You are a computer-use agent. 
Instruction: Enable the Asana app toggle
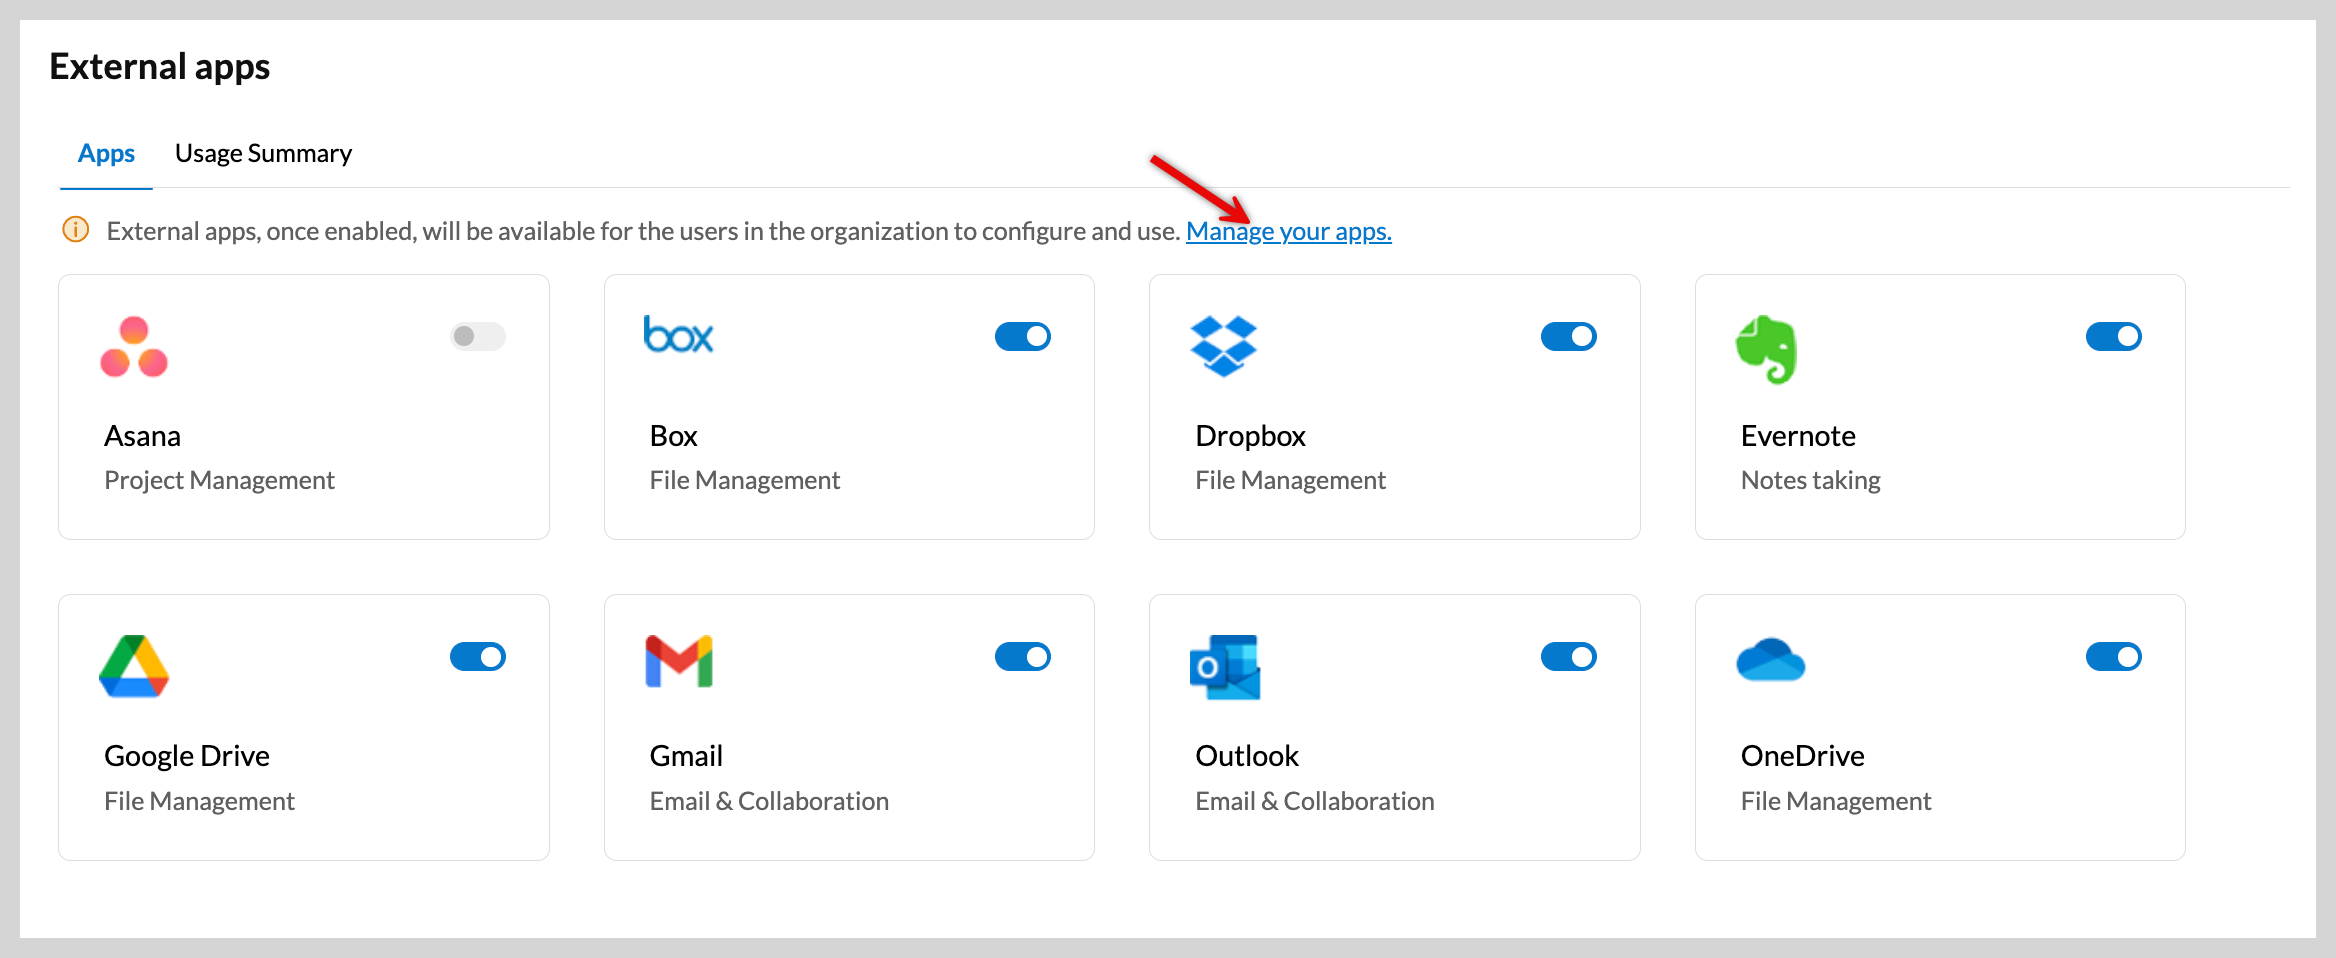[478, 336]
